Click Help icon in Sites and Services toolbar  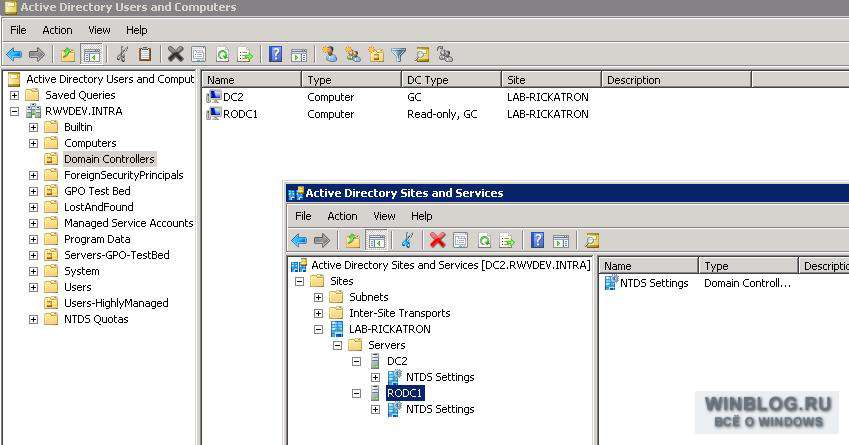coord(537,240)
